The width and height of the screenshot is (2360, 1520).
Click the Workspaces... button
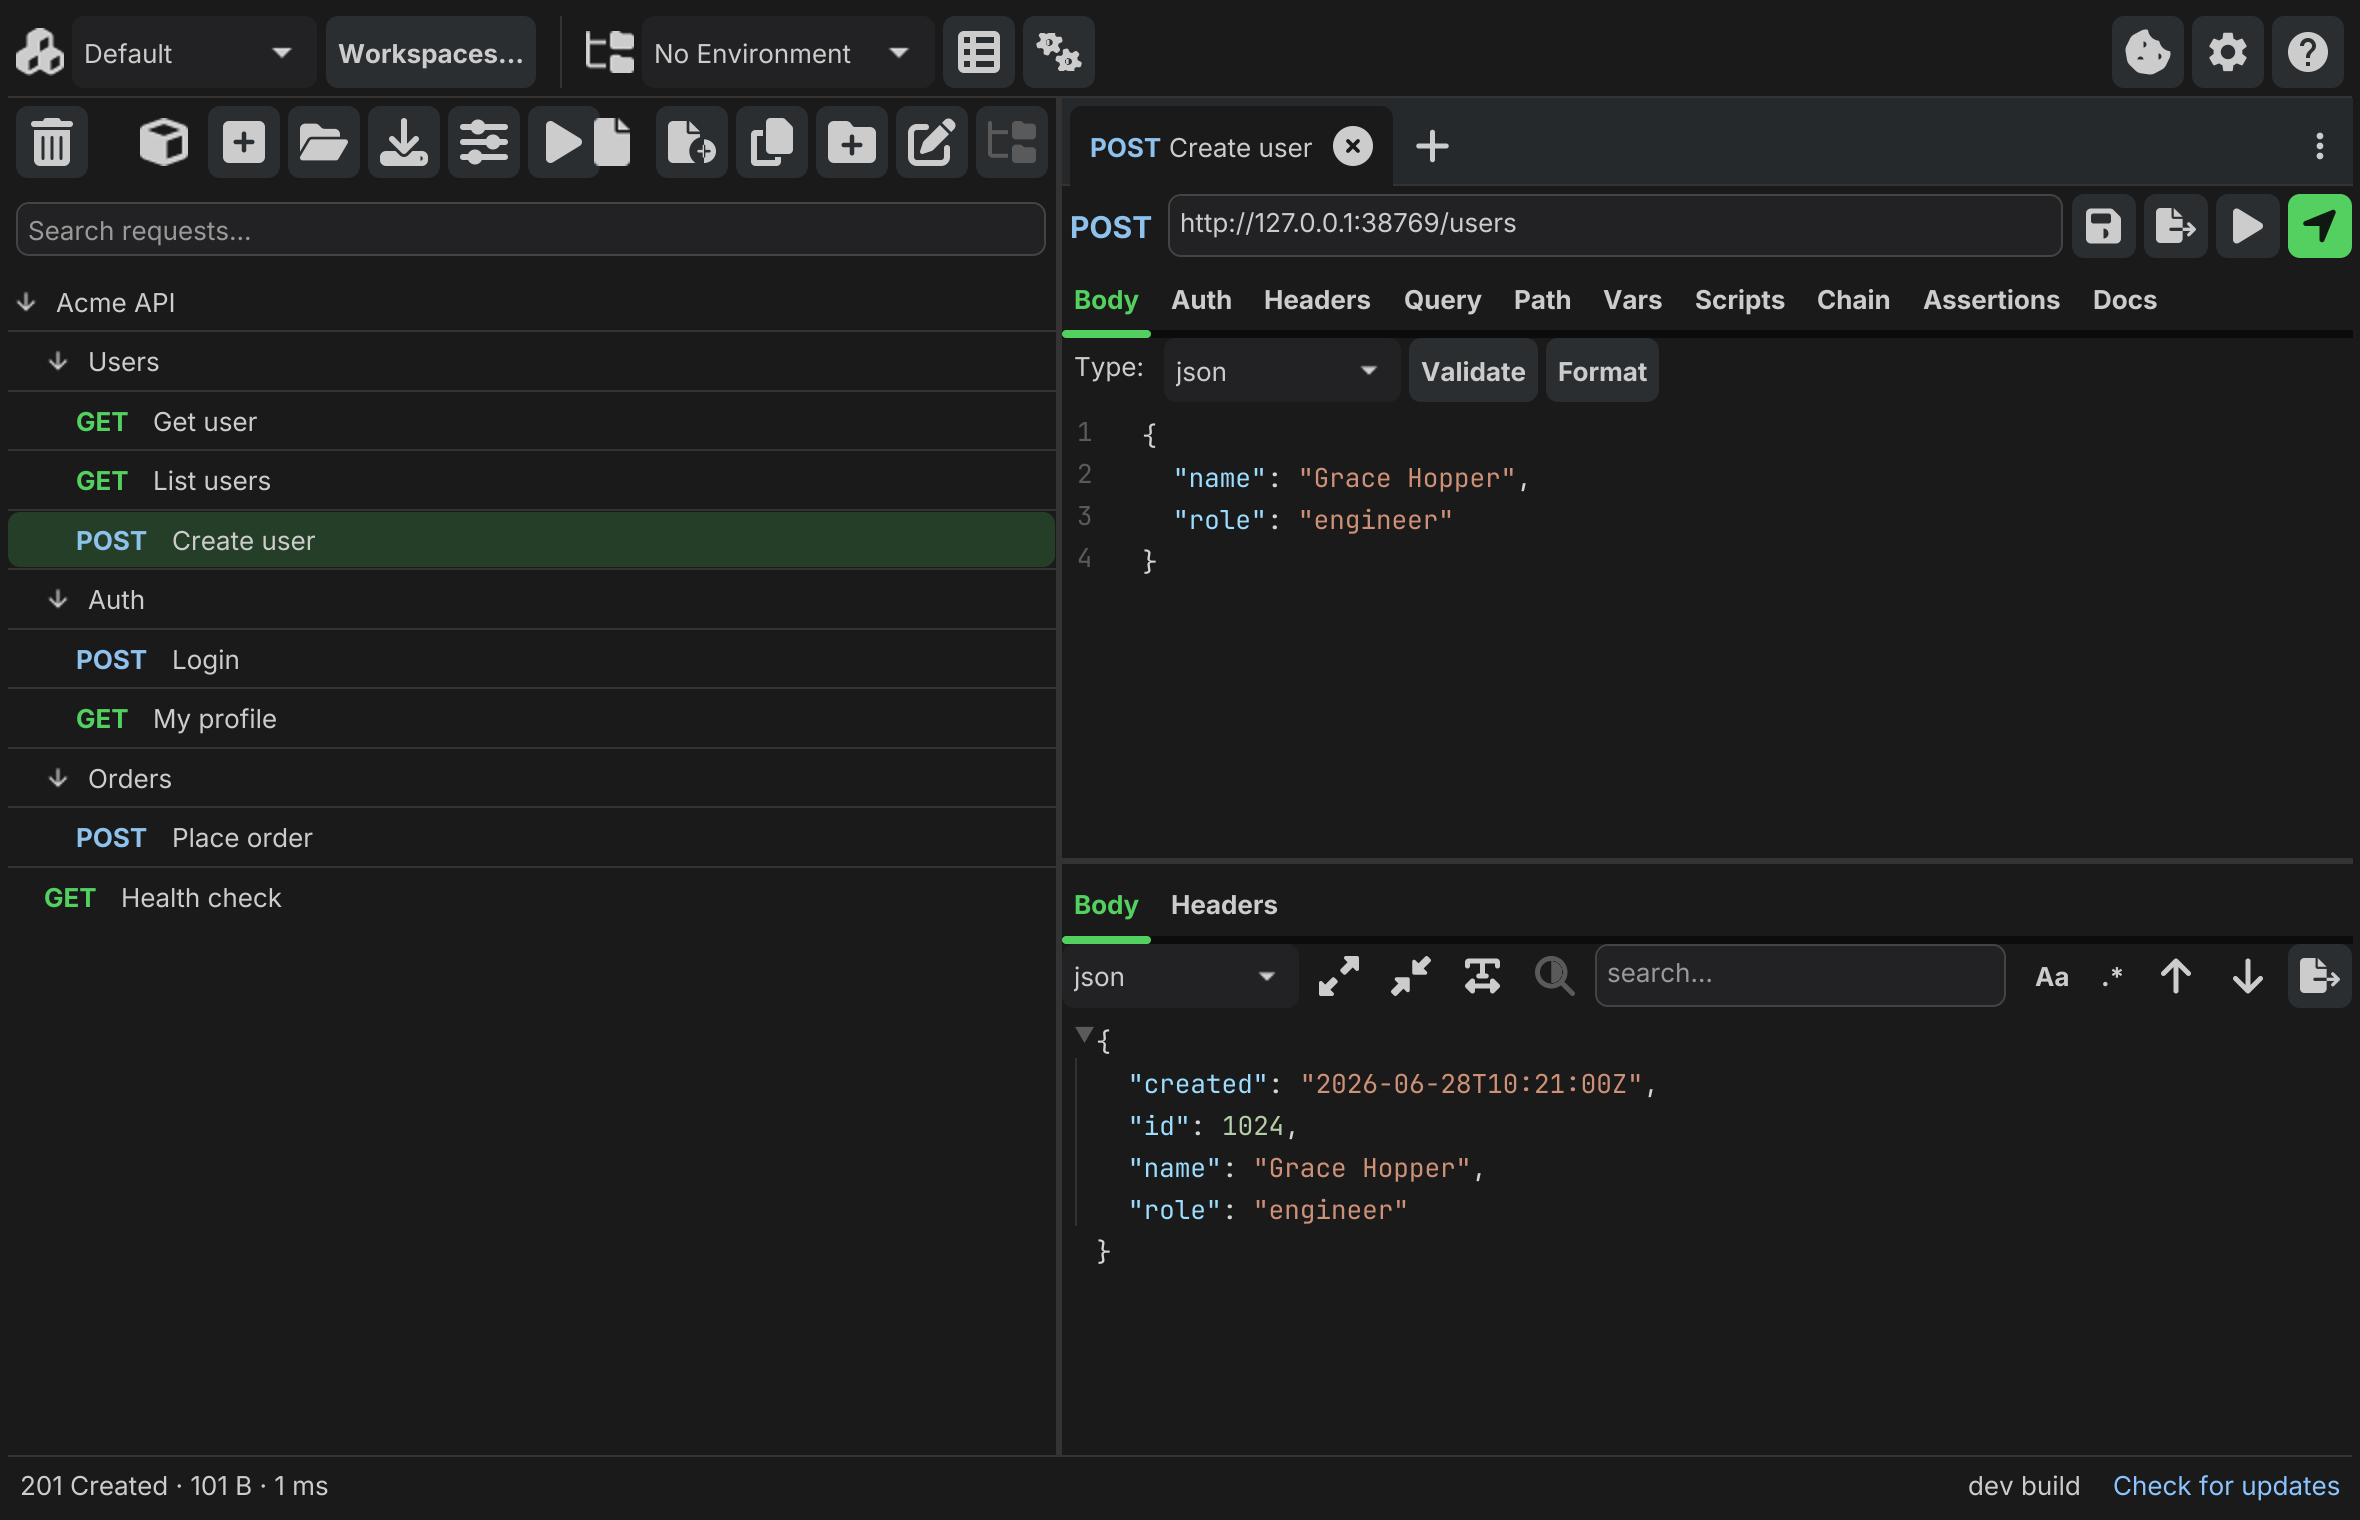point(431,52)
